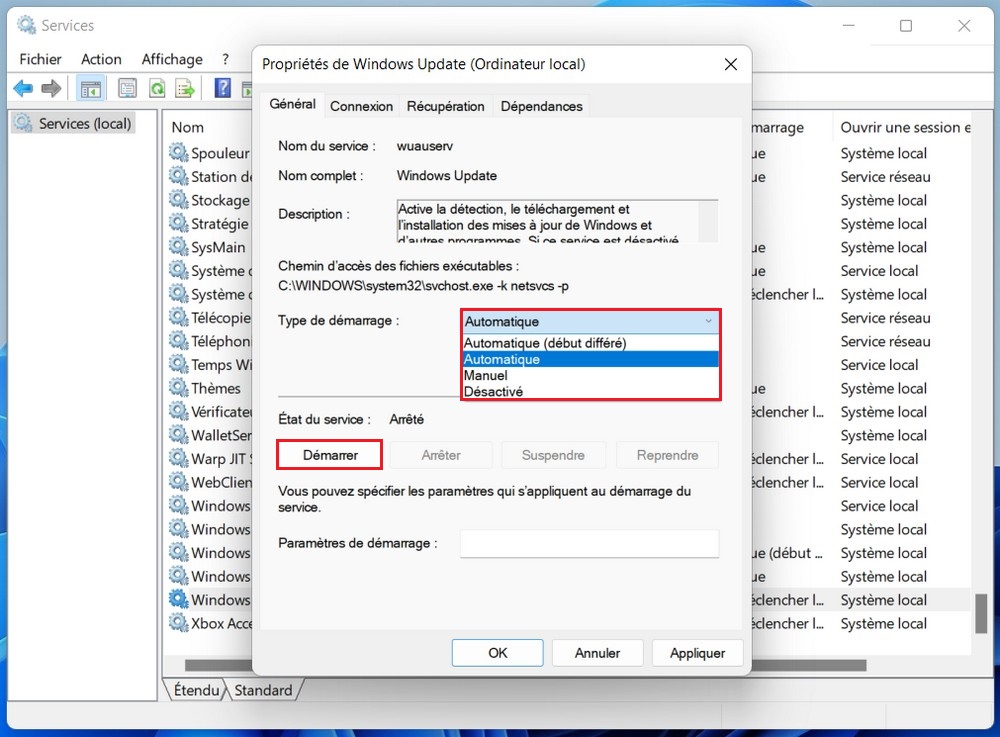The image size is (1000, 737).
Task: Open the Affichage menu
Action: coord(172,59)
